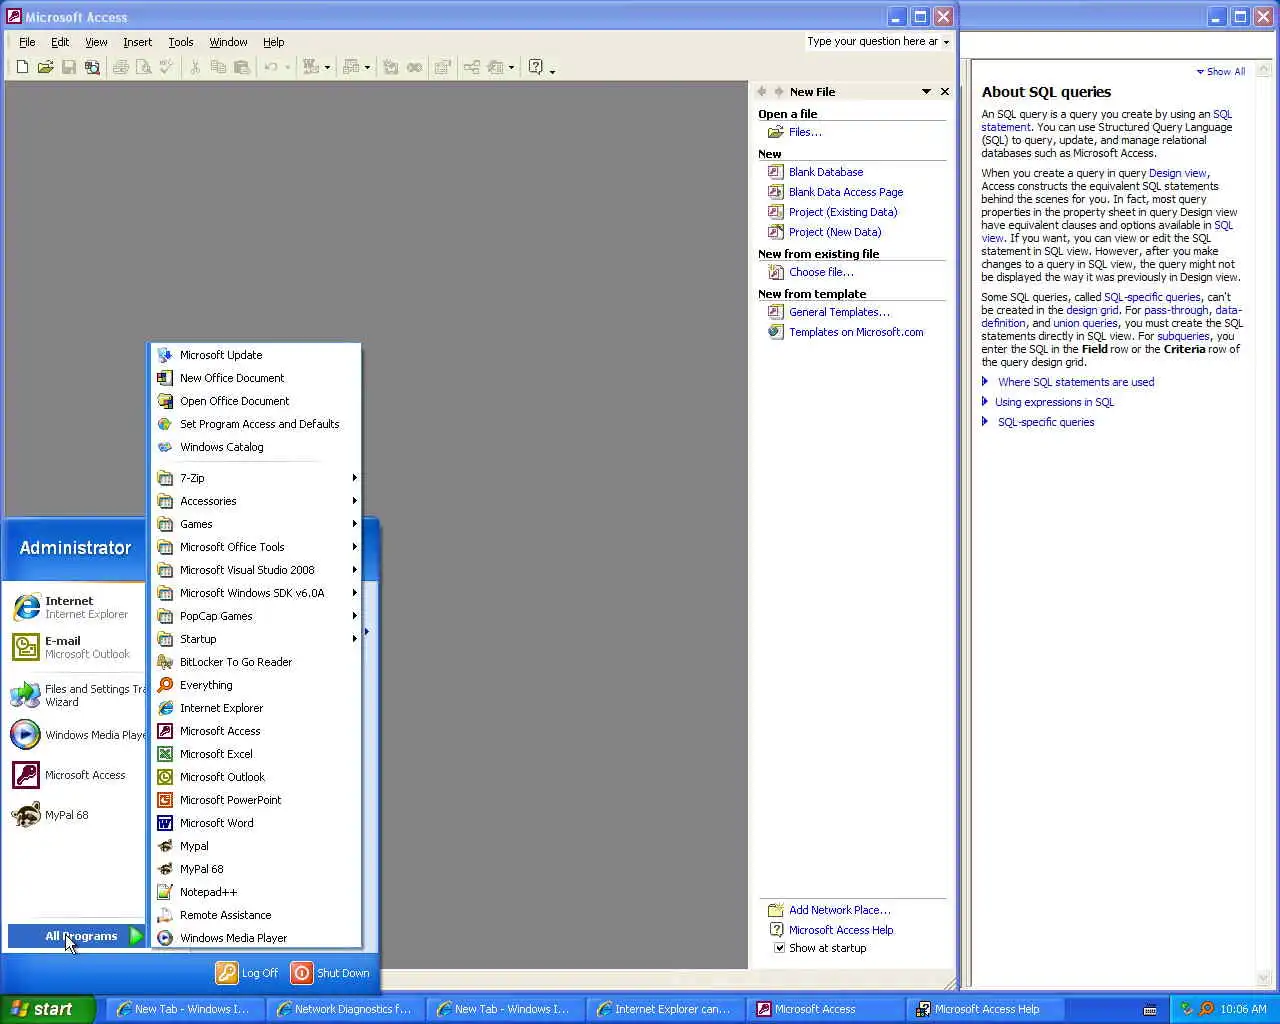Open PopCap Games submenu

(x=256, y=616)
